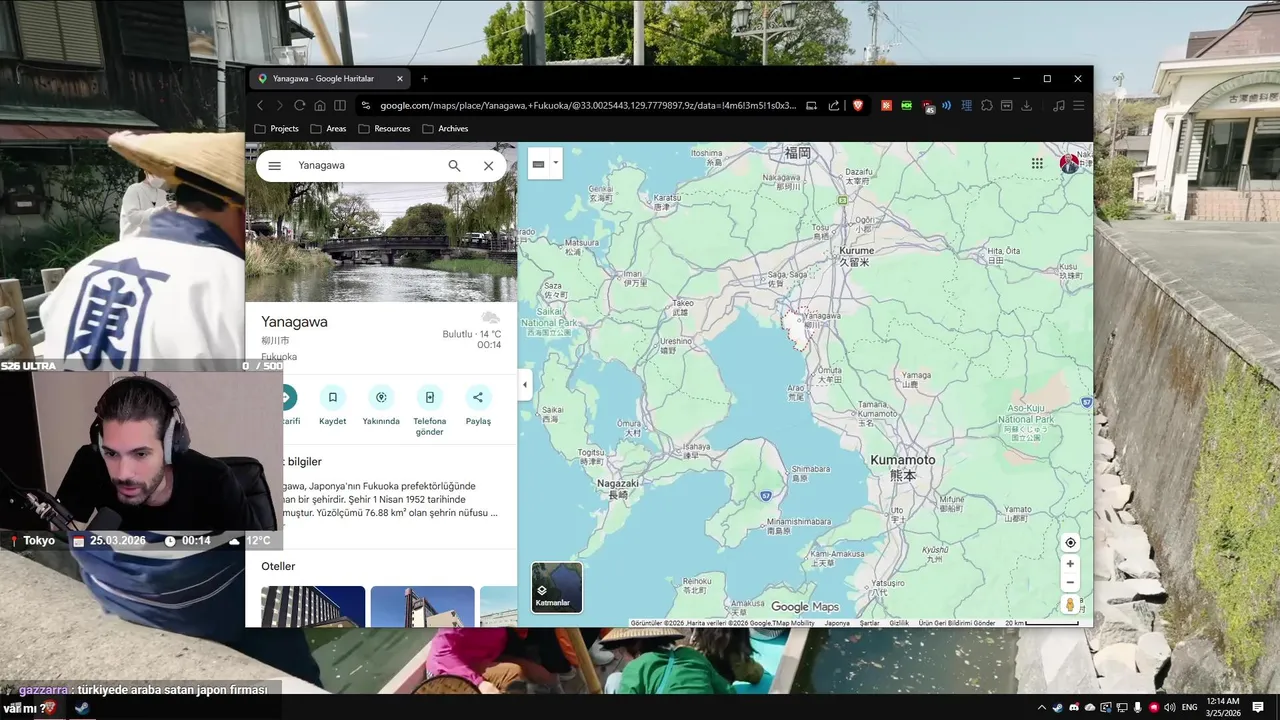Open site settings icon in address bar

pos(366,105)
